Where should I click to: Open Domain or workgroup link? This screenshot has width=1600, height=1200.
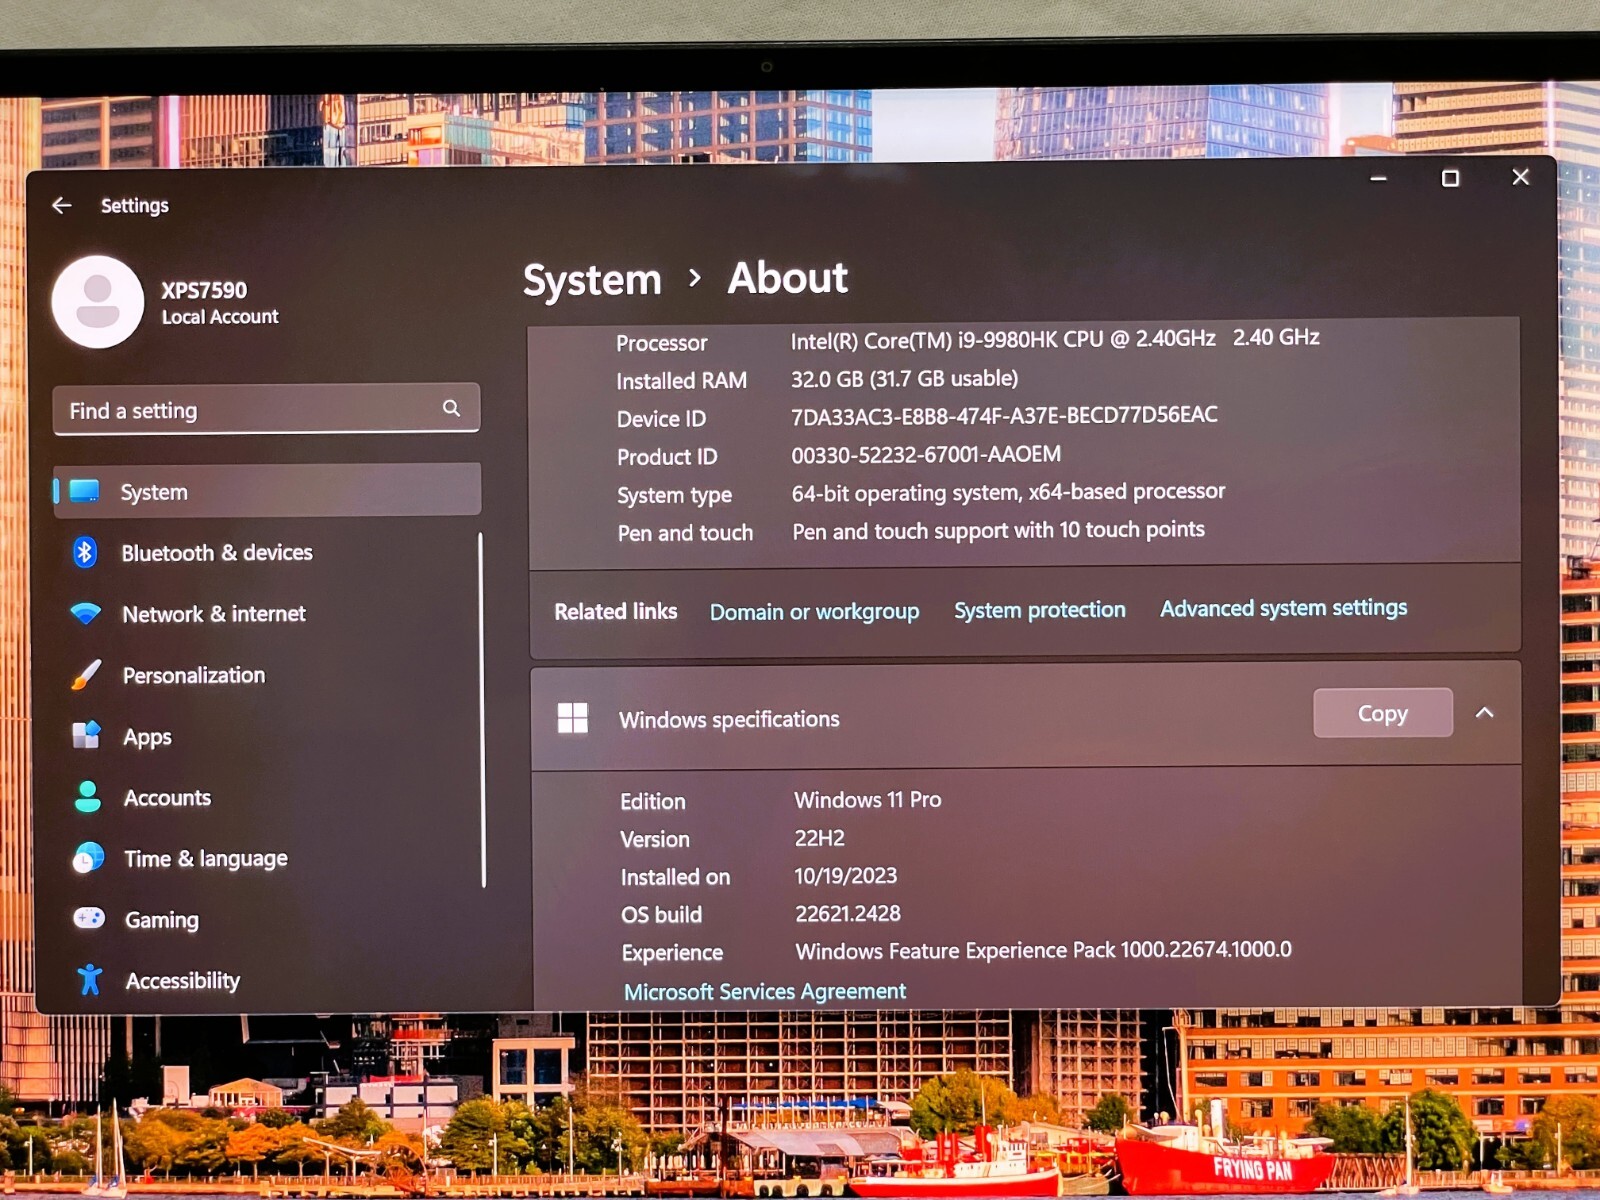814,611
